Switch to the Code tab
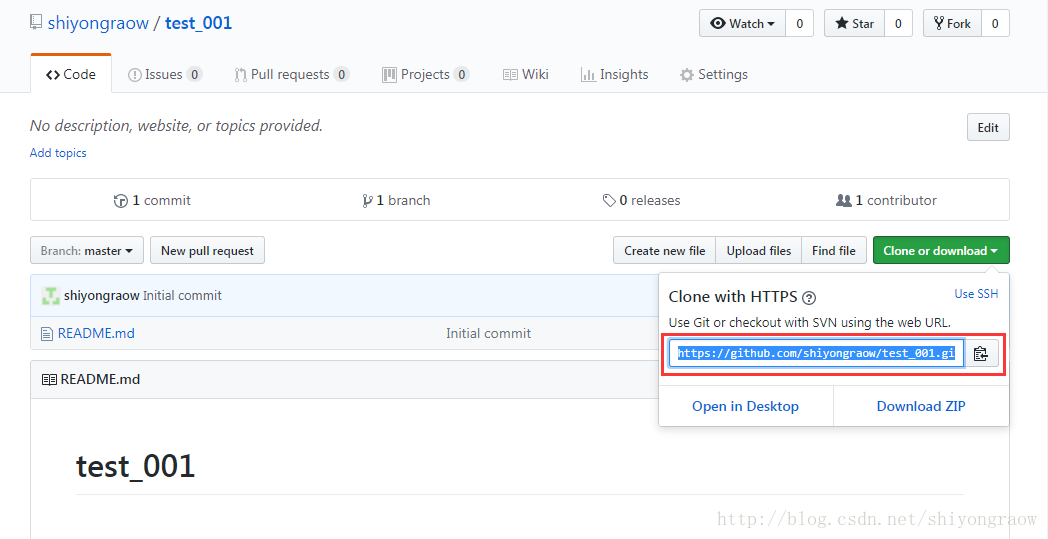Screen dimensions: 1048x539 [71, 74]
